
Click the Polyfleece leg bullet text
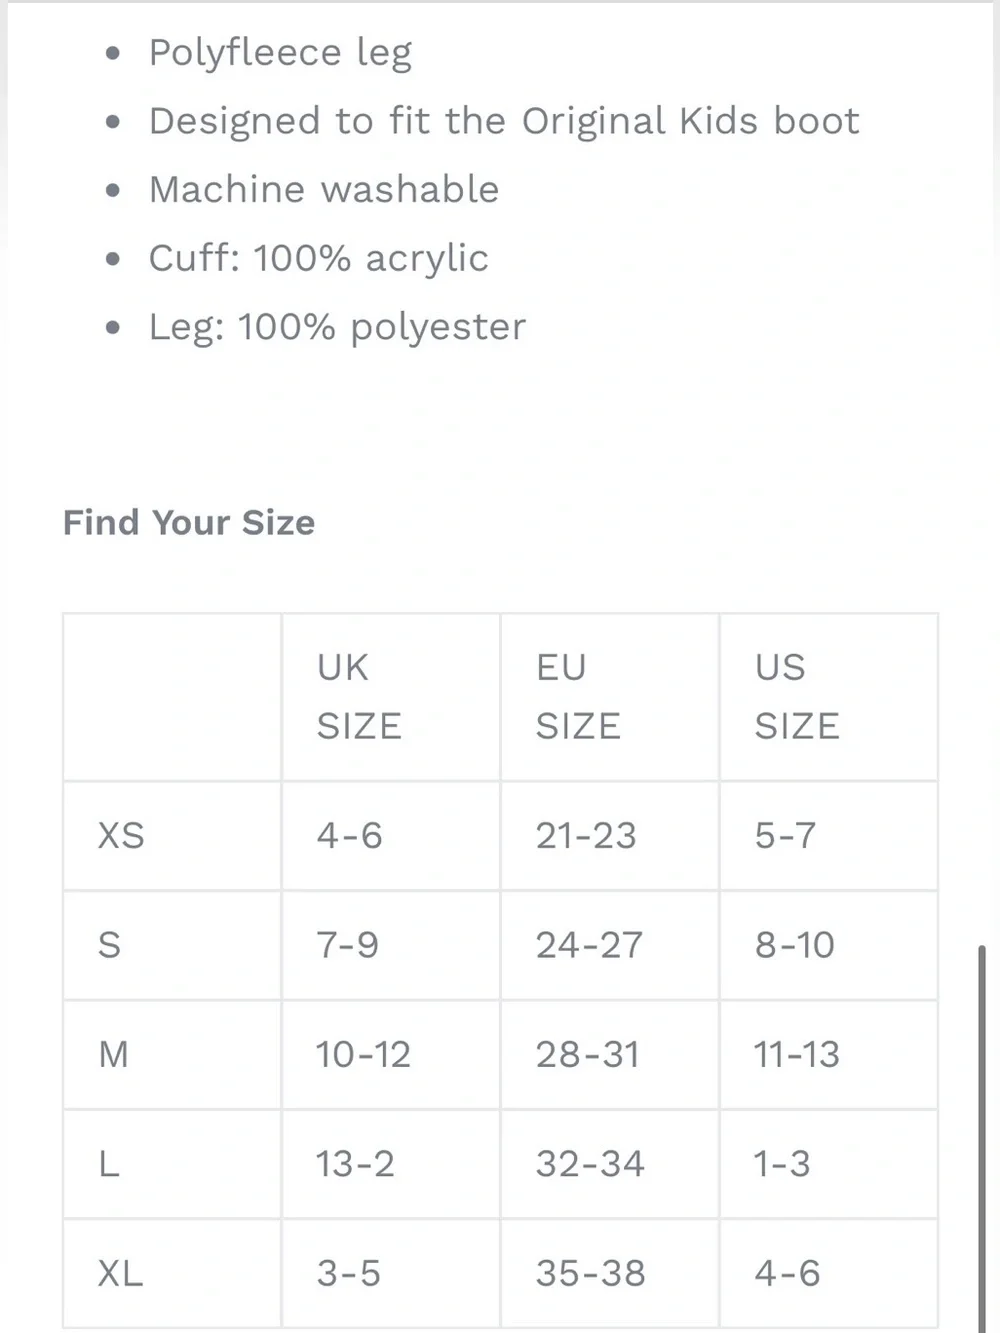point(280,53)
